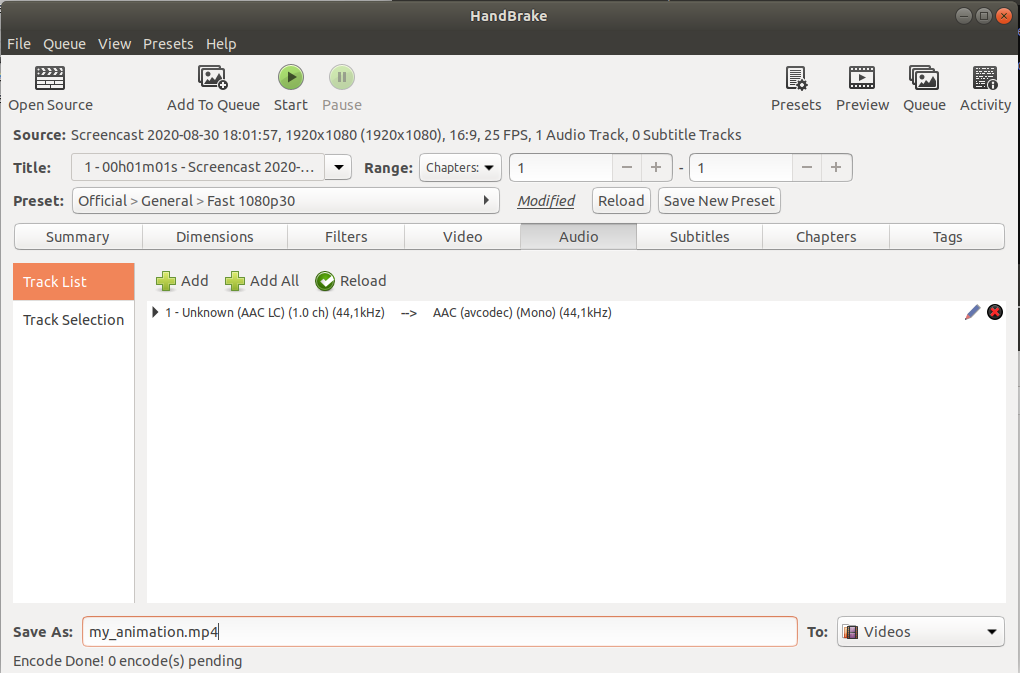Image resolution: width=1020 pixels, height=673 pixels.
Task: Maximize the HandBrake window
Action: (x=984, y=16)
